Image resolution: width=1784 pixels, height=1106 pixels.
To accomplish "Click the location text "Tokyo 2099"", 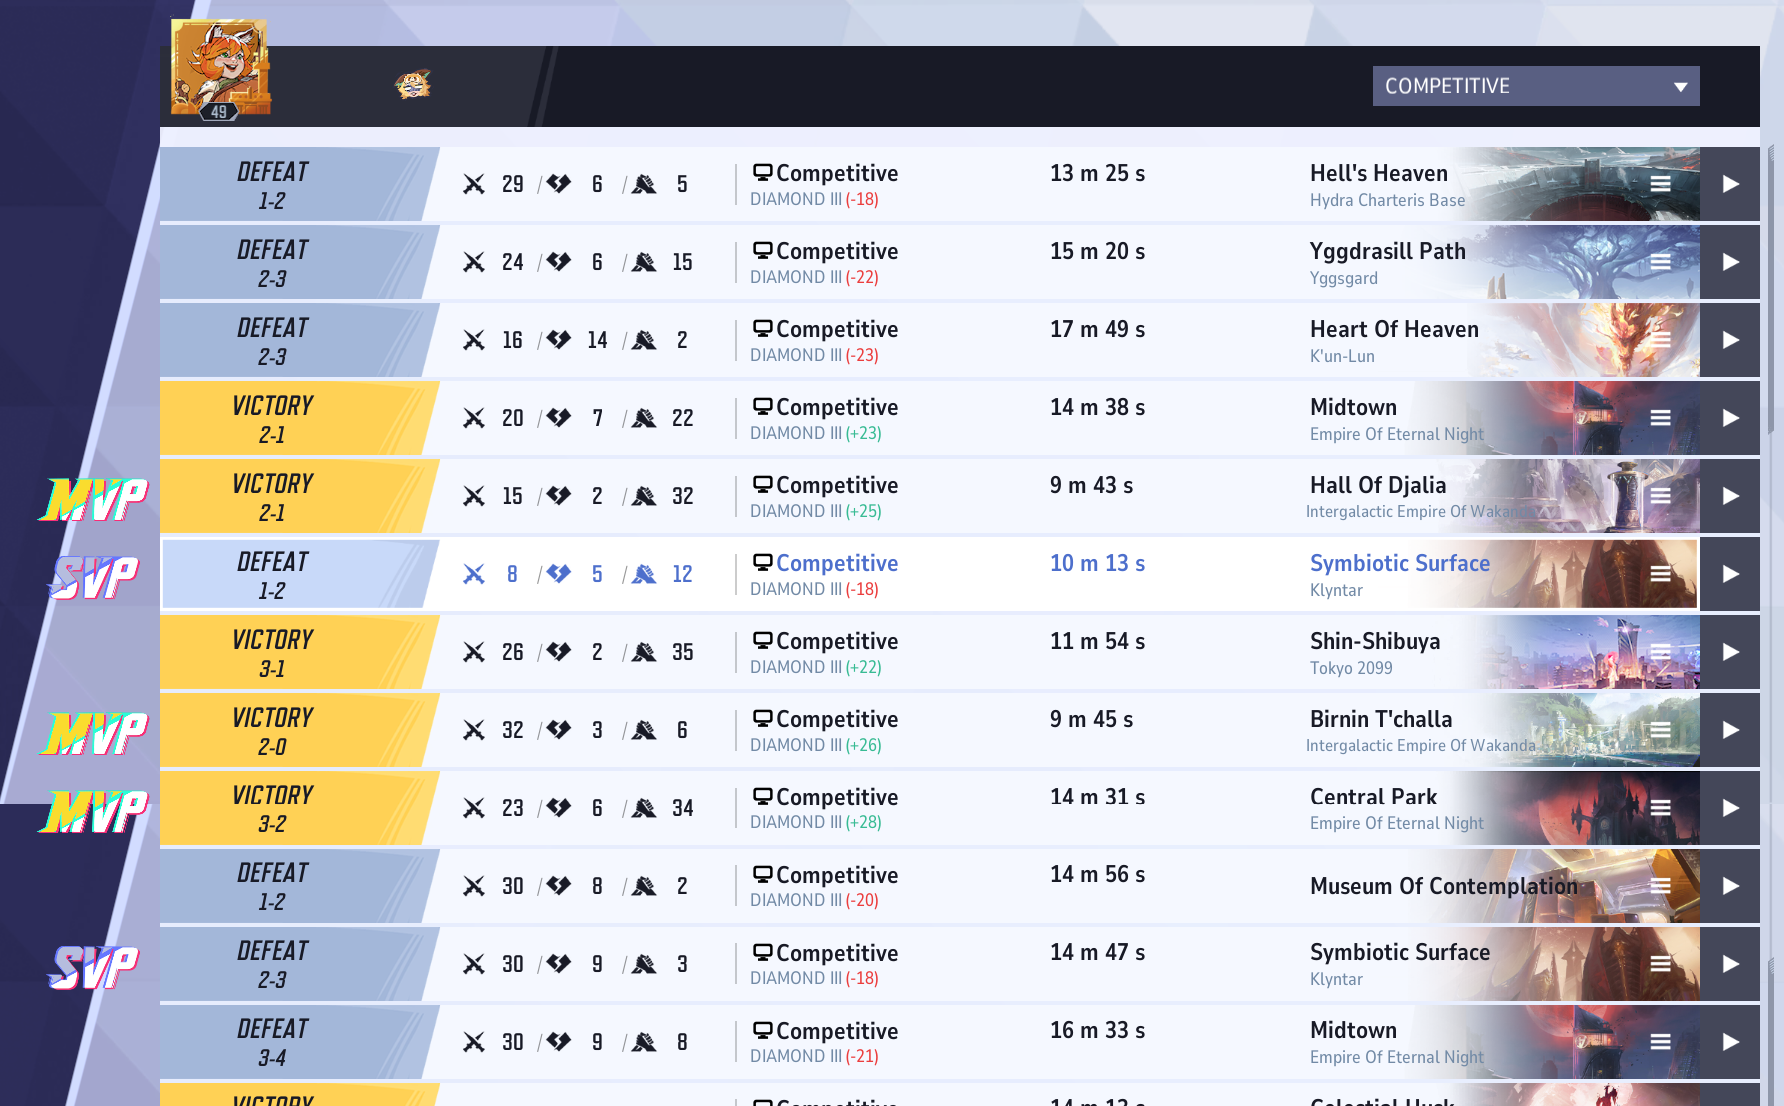I will click(1351, 668).
